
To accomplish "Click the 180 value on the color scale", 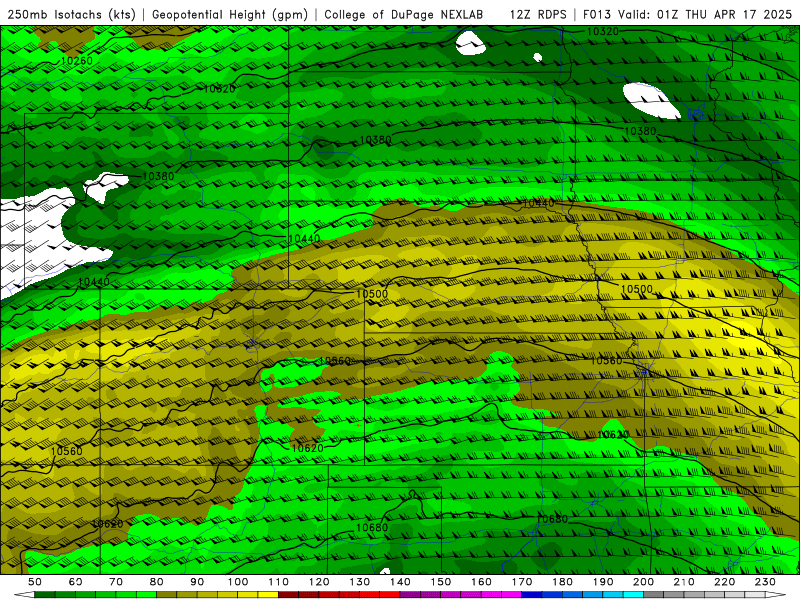I will point(562,582).
